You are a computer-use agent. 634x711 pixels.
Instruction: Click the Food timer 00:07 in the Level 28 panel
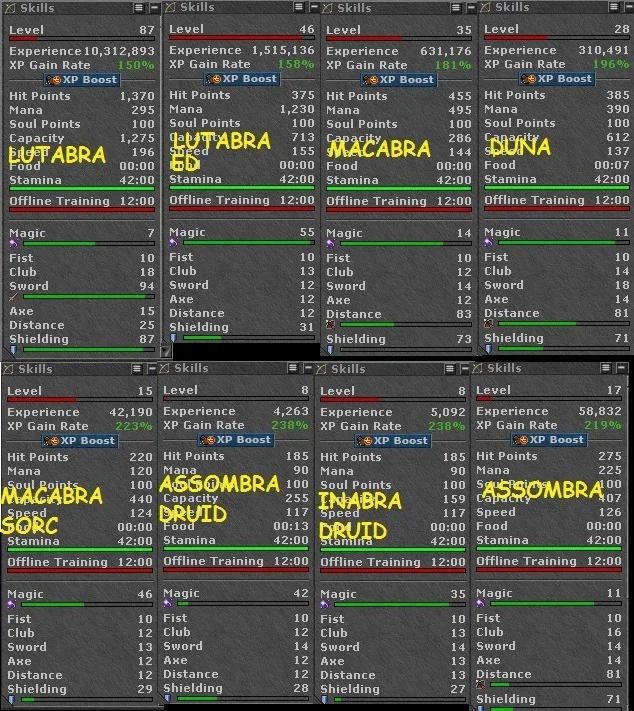coord(612,165)
